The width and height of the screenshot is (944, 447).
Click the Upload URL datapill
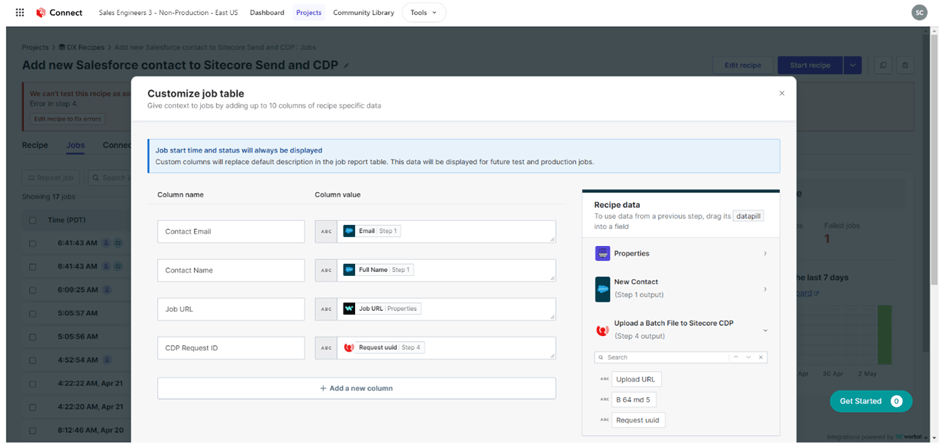point(636,380)
